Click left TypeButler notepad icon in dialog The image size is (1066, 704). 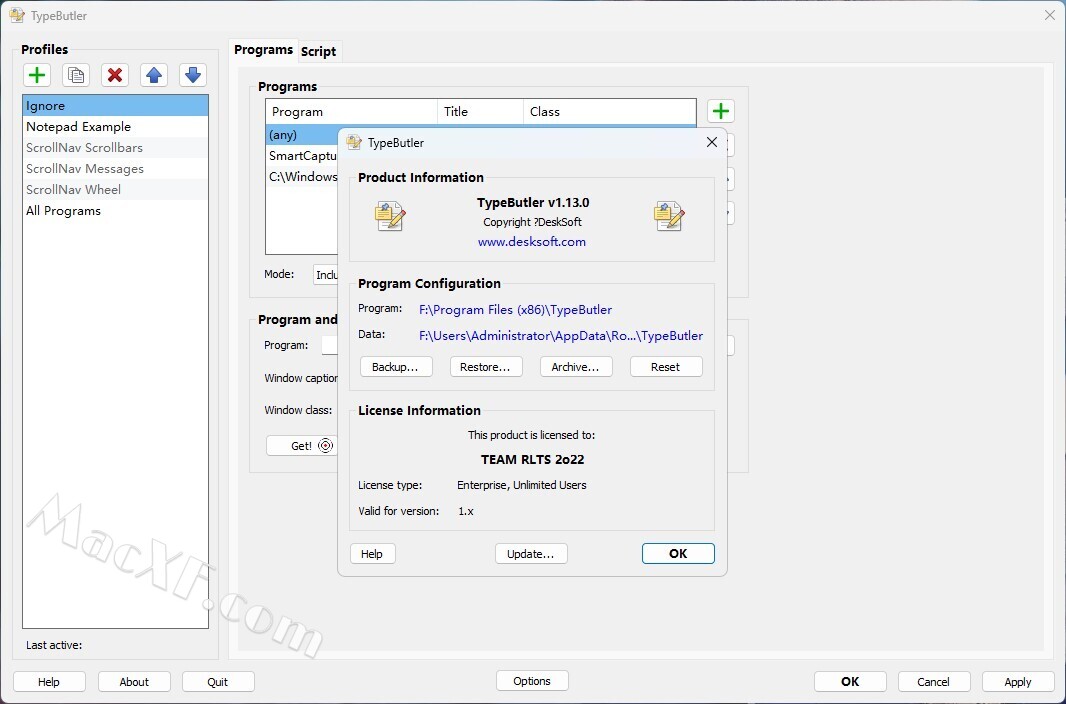[x=390, y=216]
